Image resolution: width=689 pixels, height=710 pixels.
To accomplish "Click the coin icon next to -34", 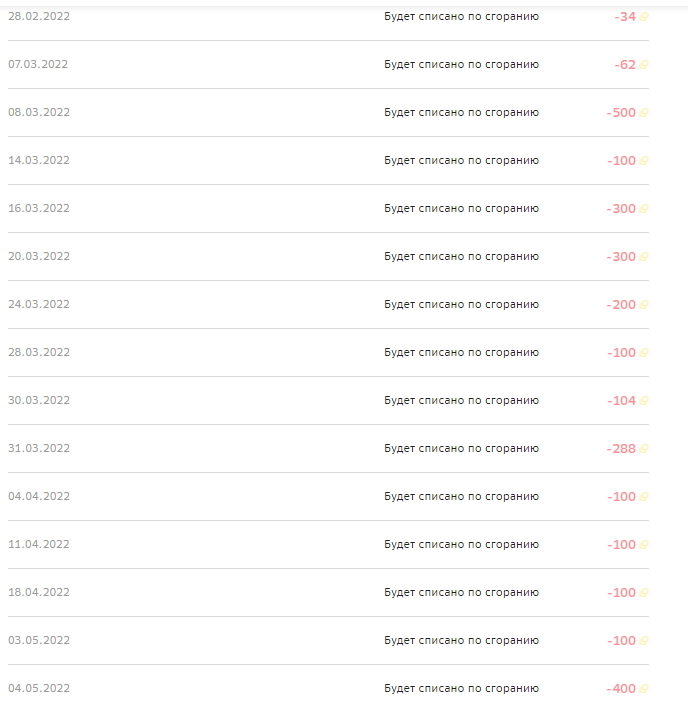I will coord(644,17).
